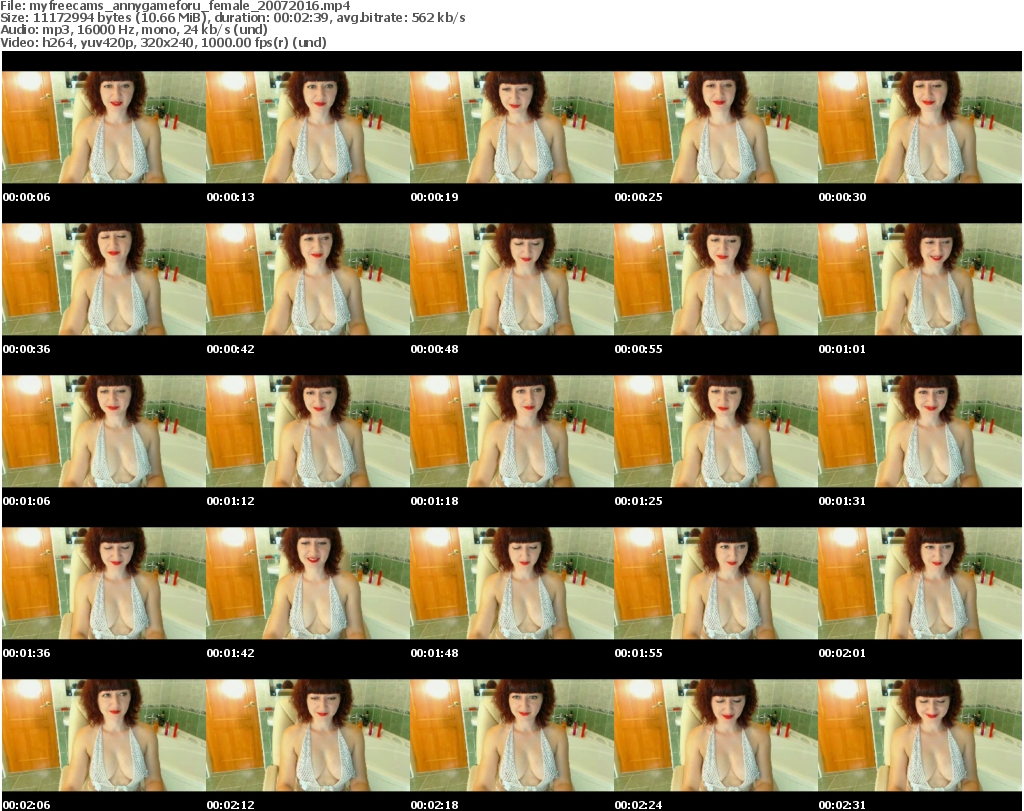Click the Size and duration info line
This screenshot has height=811, width=1024.
tap(232, 18)
